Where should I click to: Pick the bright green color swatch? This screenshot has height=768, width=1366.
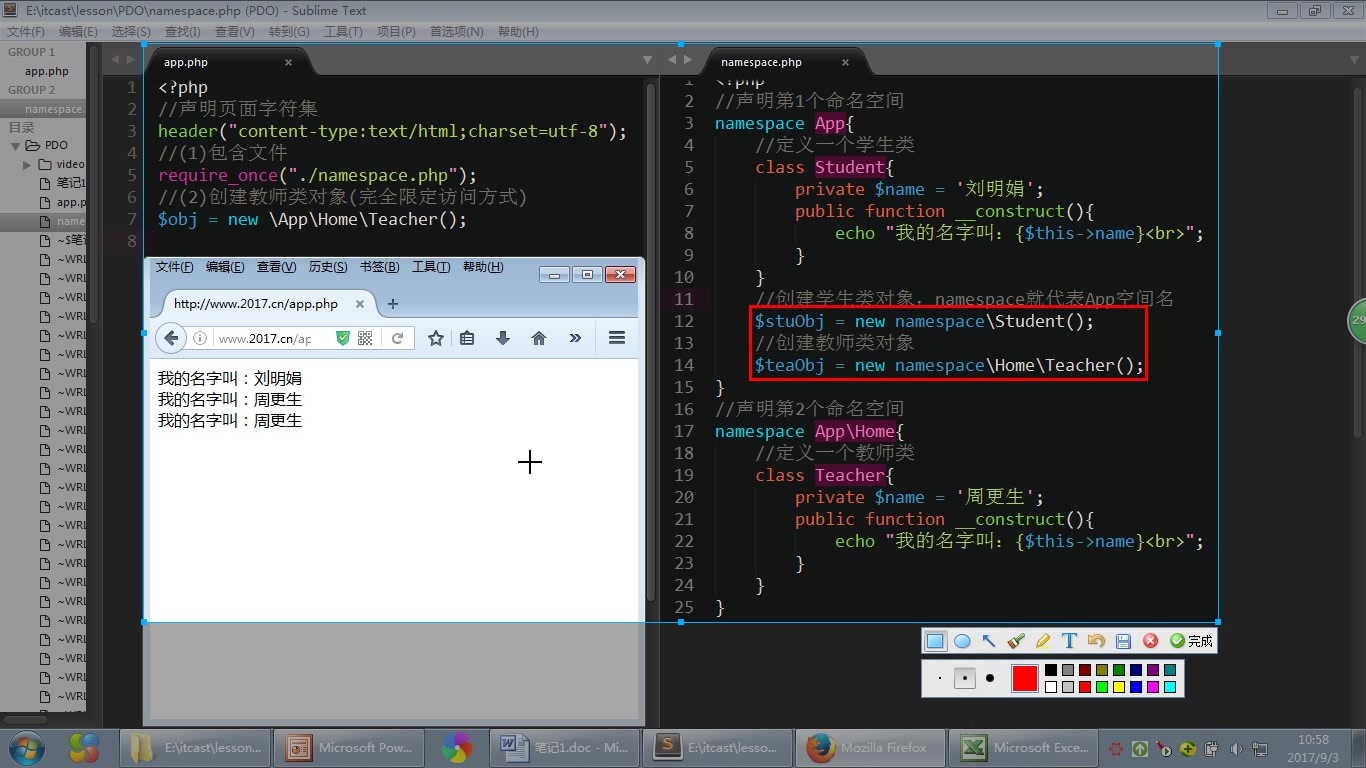click(1102, 687)
